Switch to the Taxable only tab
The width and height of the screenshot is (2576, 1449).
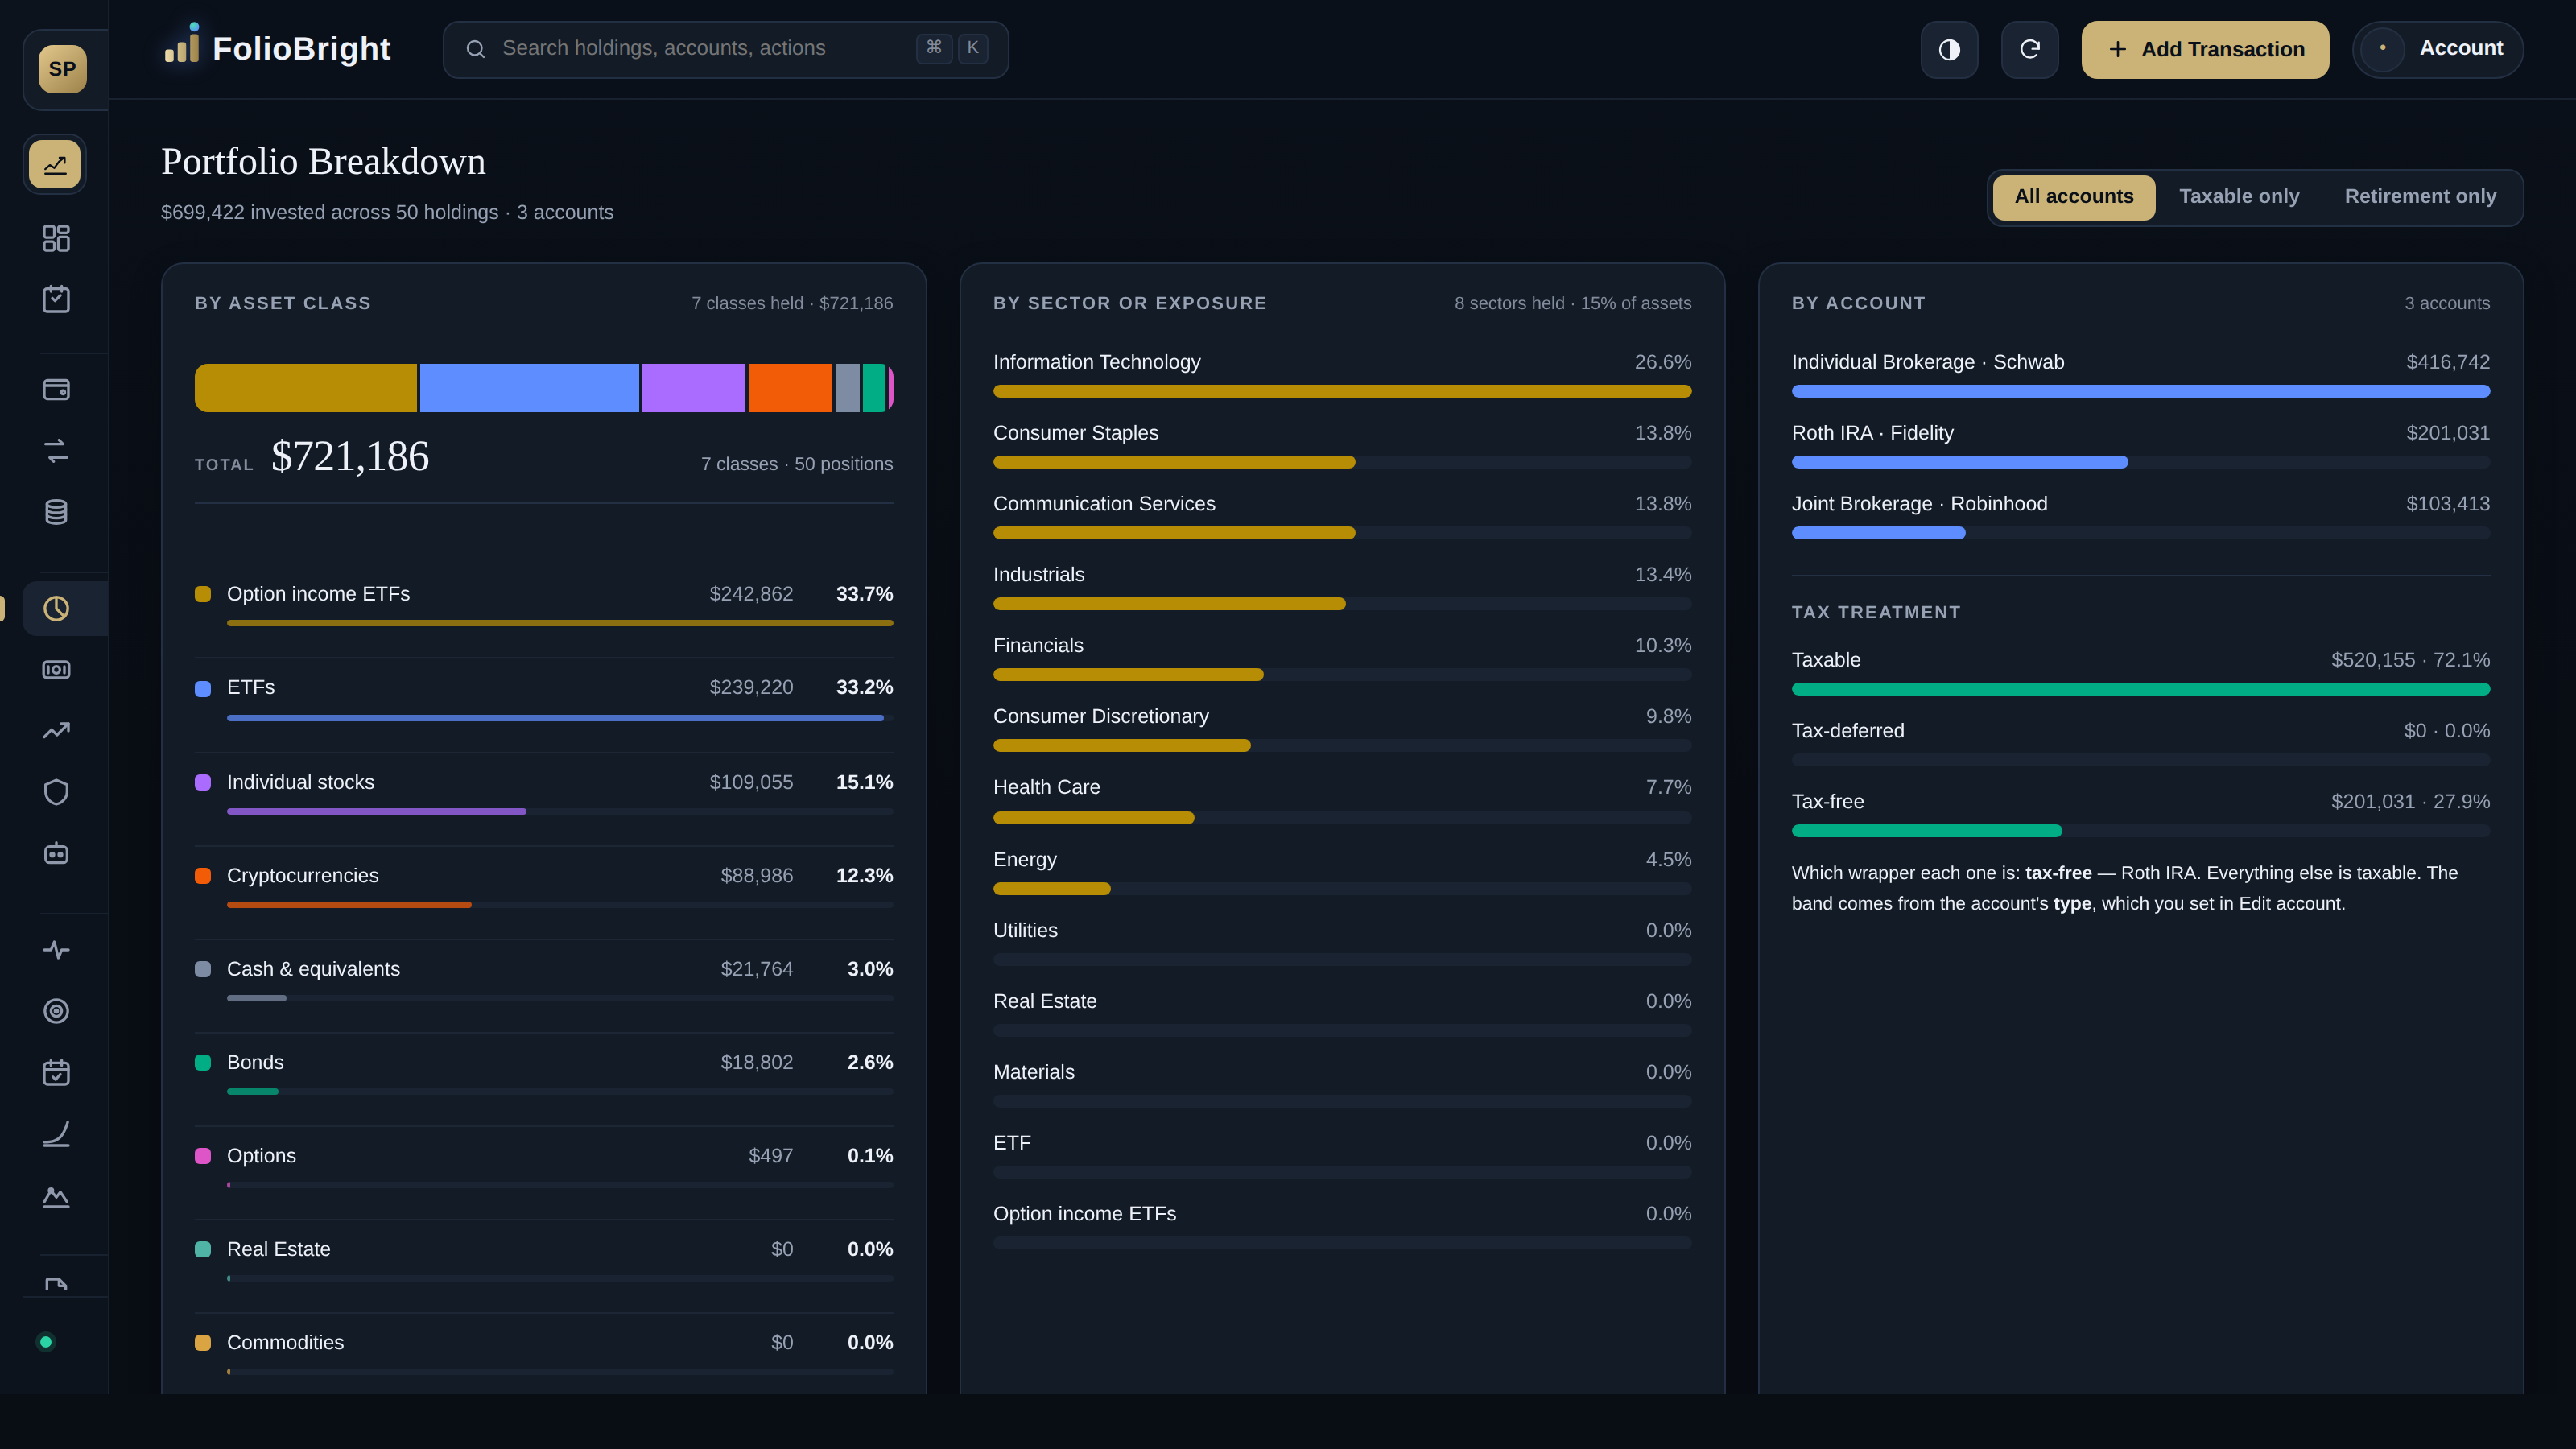click(x=2239, y=197)
